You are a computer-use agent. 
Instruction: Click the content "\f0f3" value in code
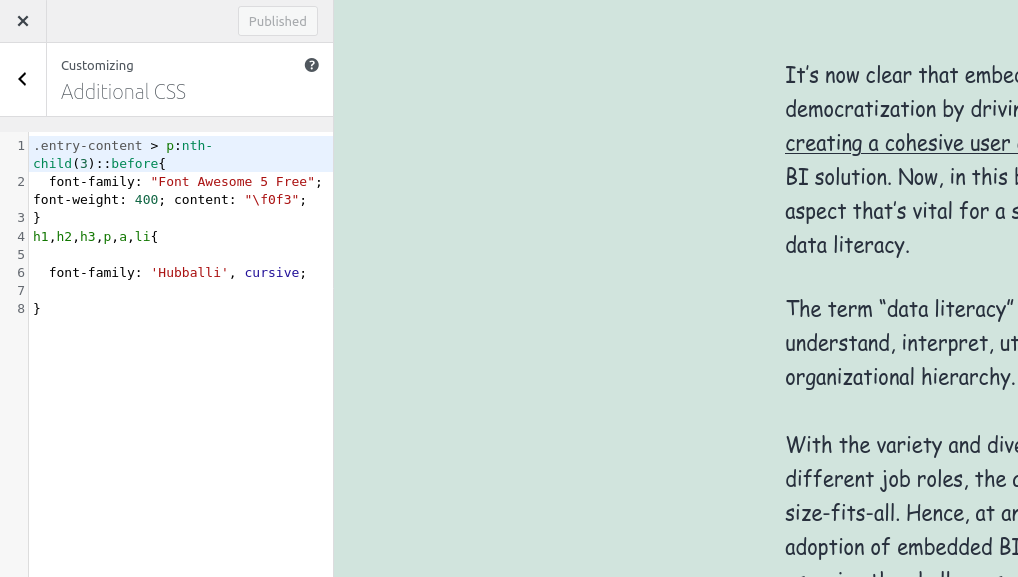click(271, 200)
